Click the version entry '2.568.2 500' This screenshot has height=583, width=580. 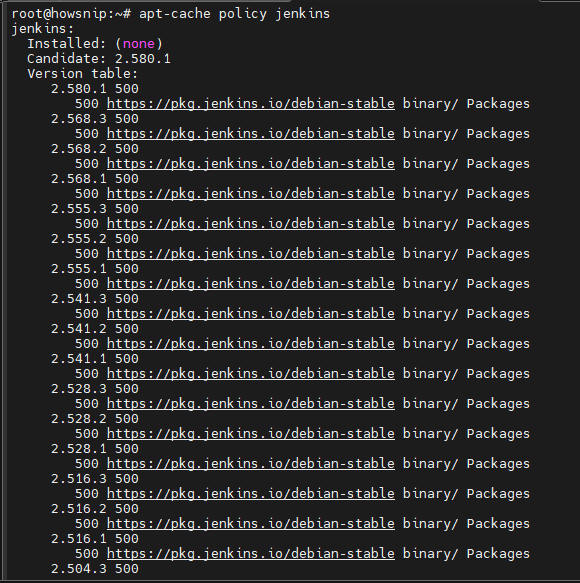click(x=95, y=149)
